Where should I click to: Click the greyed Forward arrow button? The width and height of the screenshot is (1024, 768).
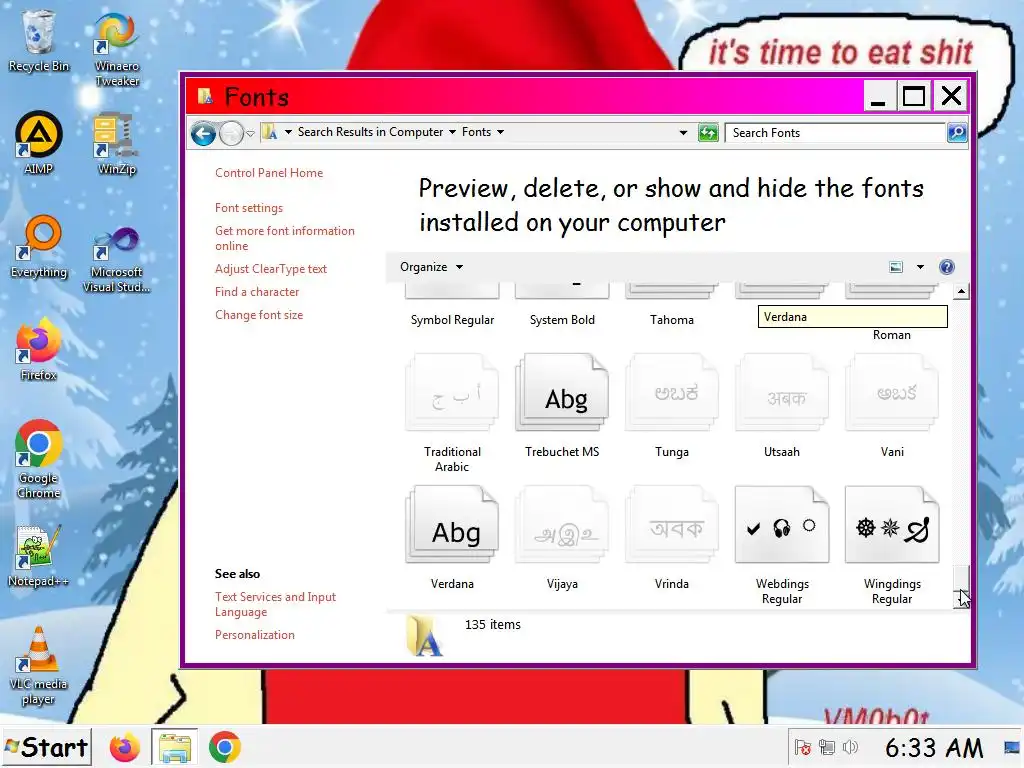coord(231,134)
